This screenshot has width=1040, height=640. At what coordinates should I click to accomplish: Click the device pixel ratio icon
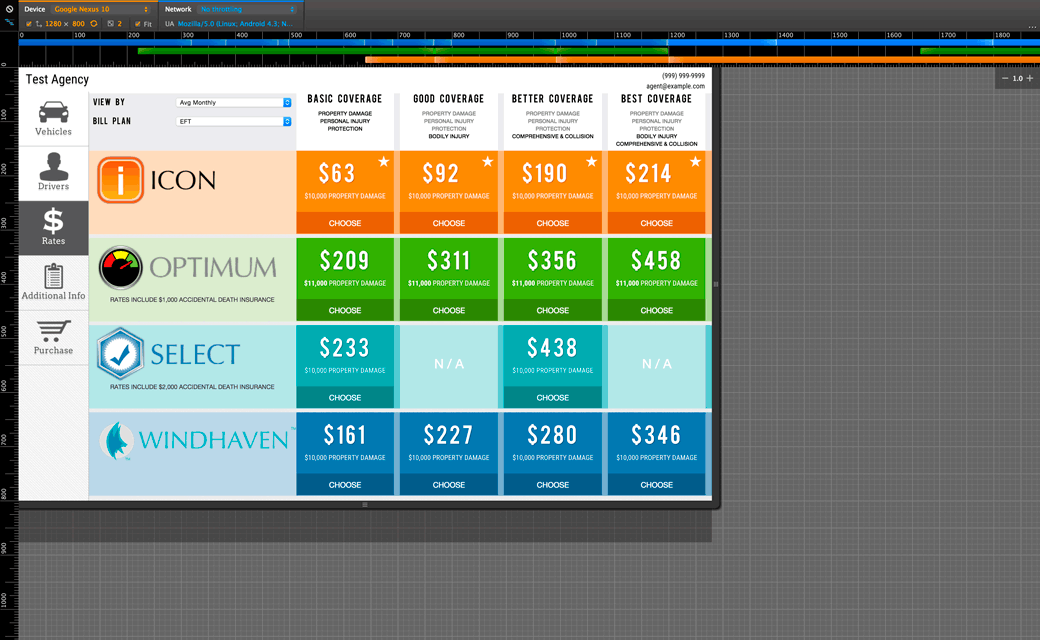coord(110,23)
